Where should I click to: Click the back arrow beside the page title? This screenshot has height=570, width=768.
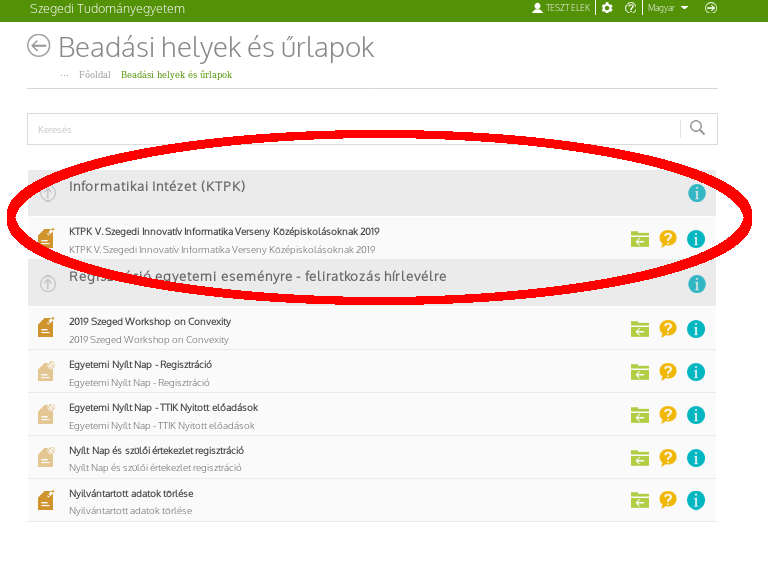click(39, 46)
